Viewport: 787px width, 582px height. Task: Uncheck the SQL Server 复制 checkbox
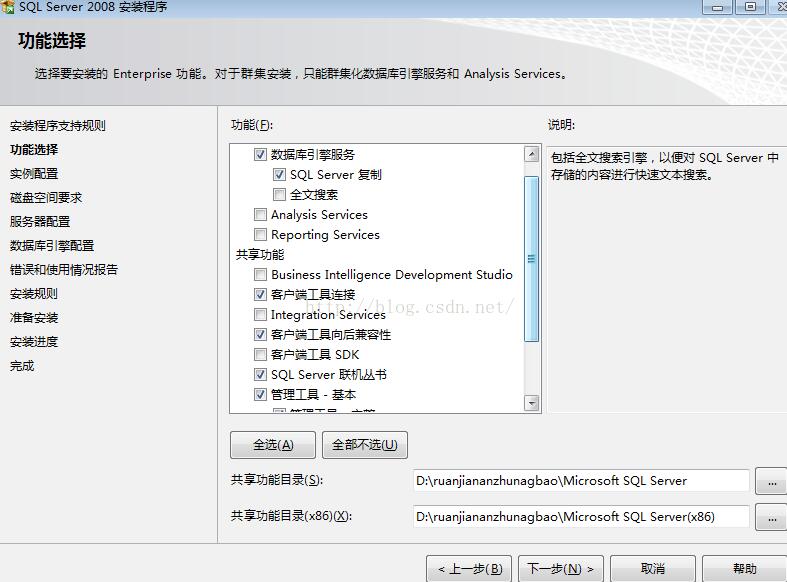279,175
